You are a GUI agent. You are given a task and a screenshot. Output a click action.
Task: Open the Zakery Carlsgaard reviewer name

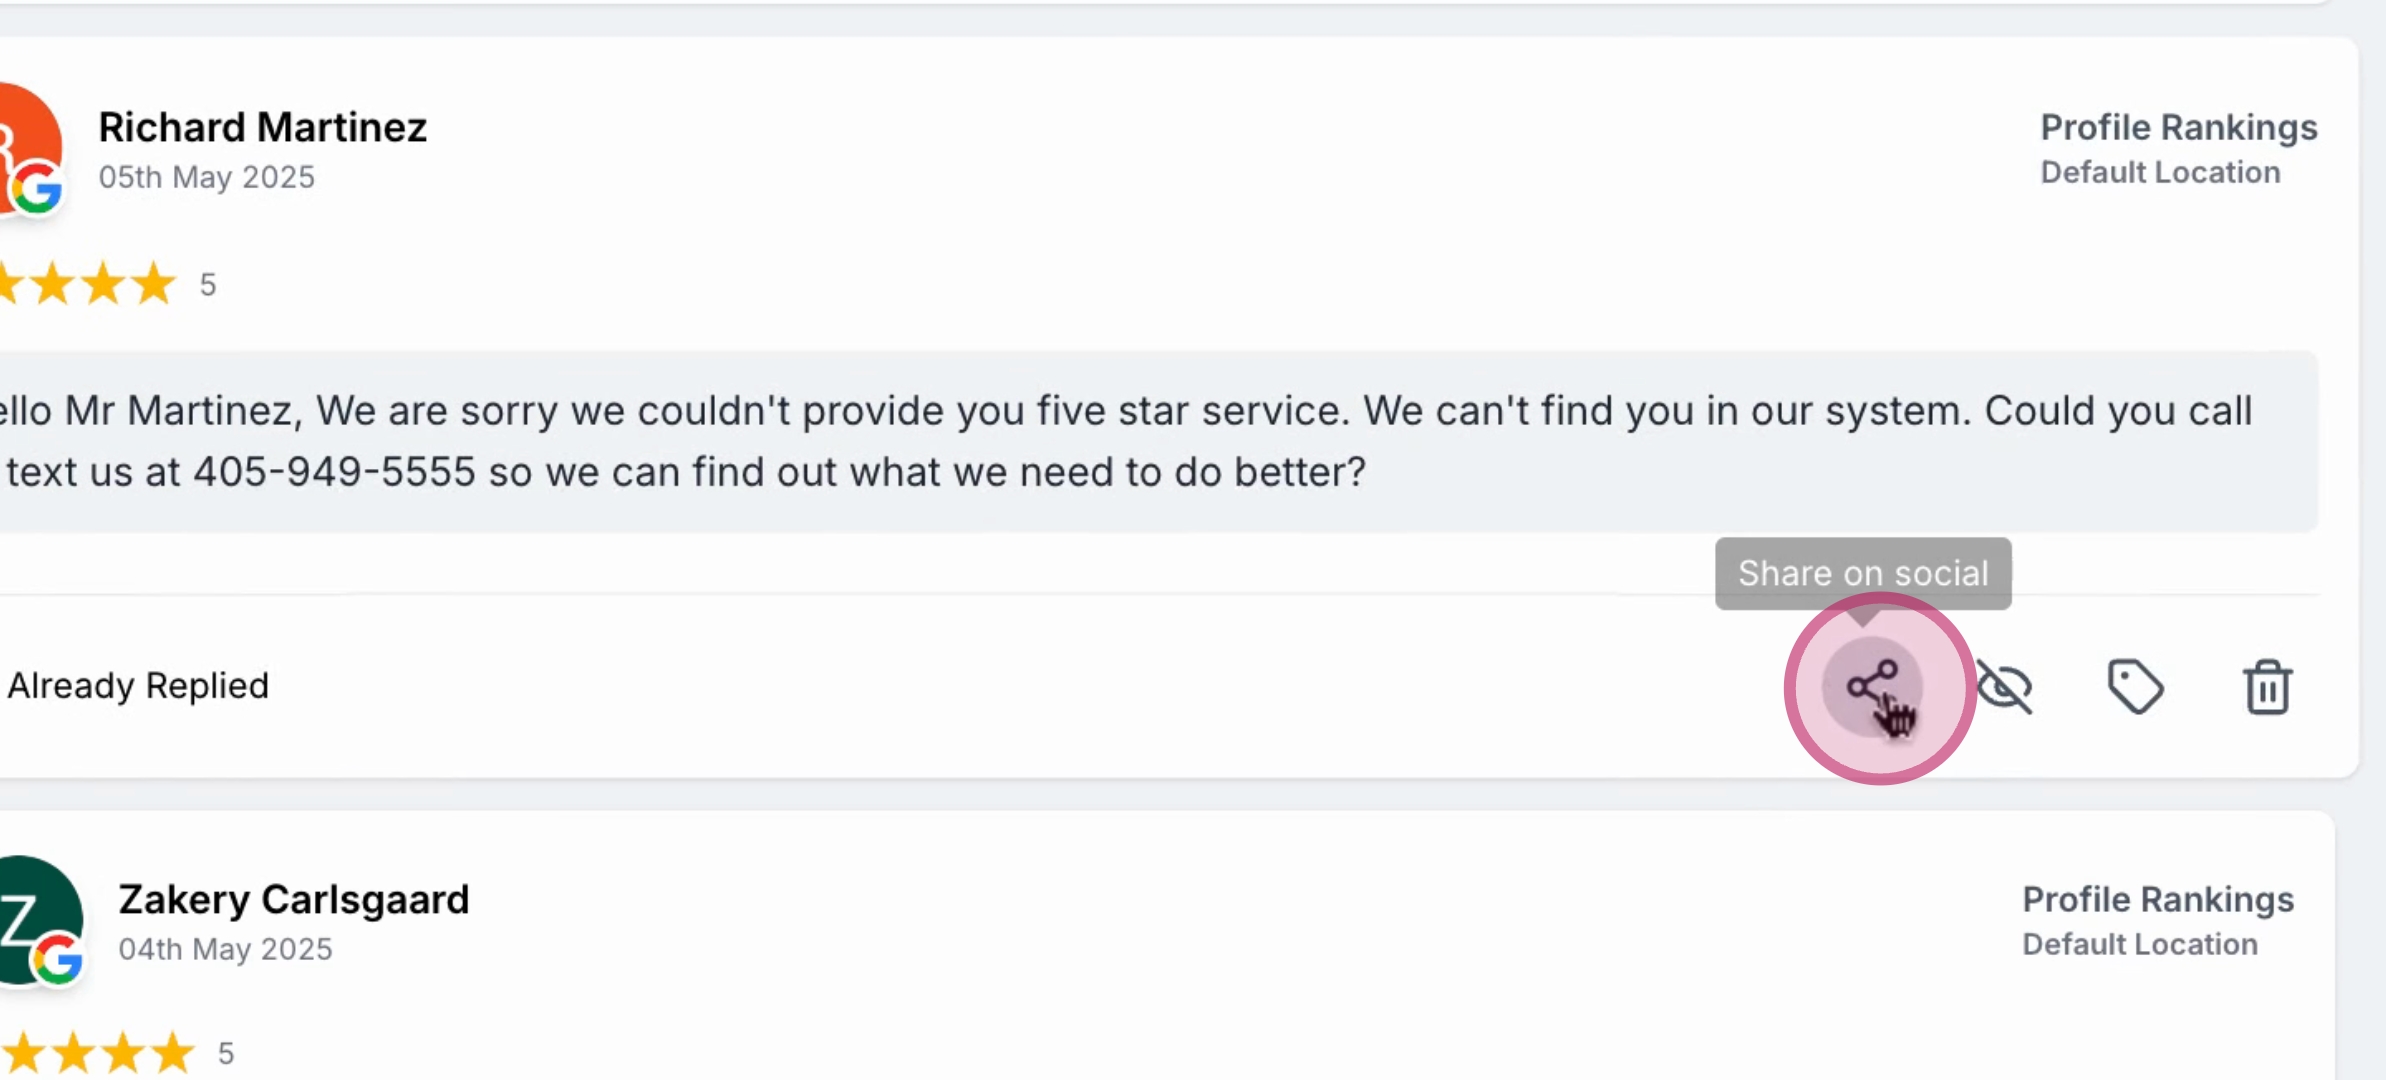[x=293, y=899]
